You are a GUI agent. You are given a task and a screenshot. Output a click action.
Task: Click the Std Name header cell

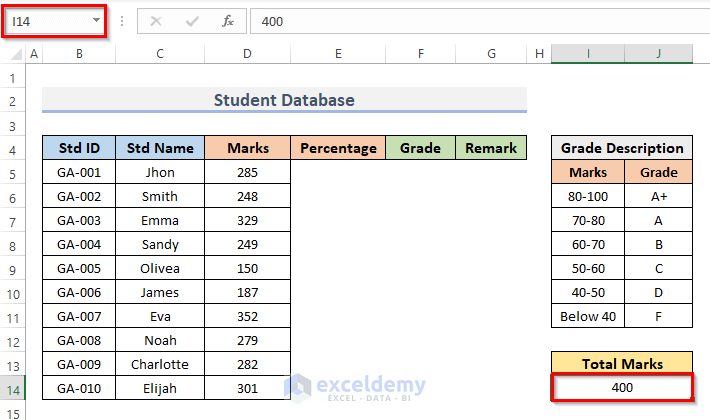(160, 148)
